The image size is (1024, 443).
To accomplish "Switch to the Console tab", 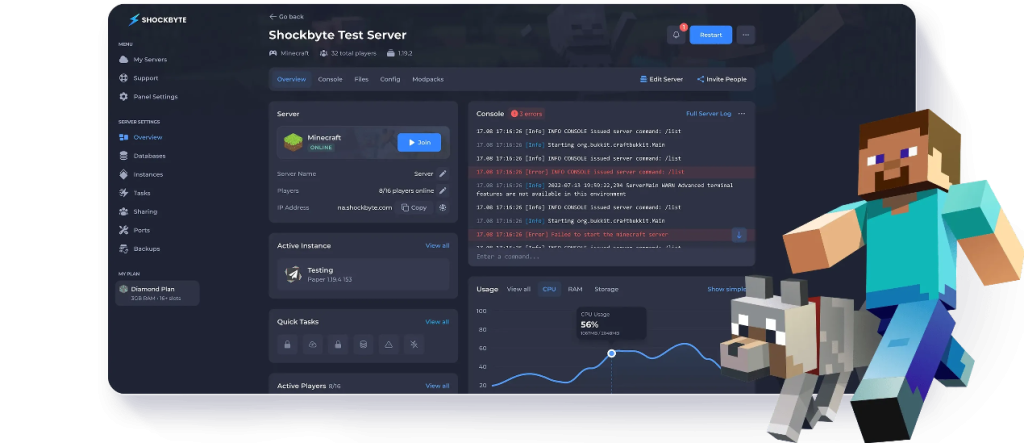I will 330,79.
